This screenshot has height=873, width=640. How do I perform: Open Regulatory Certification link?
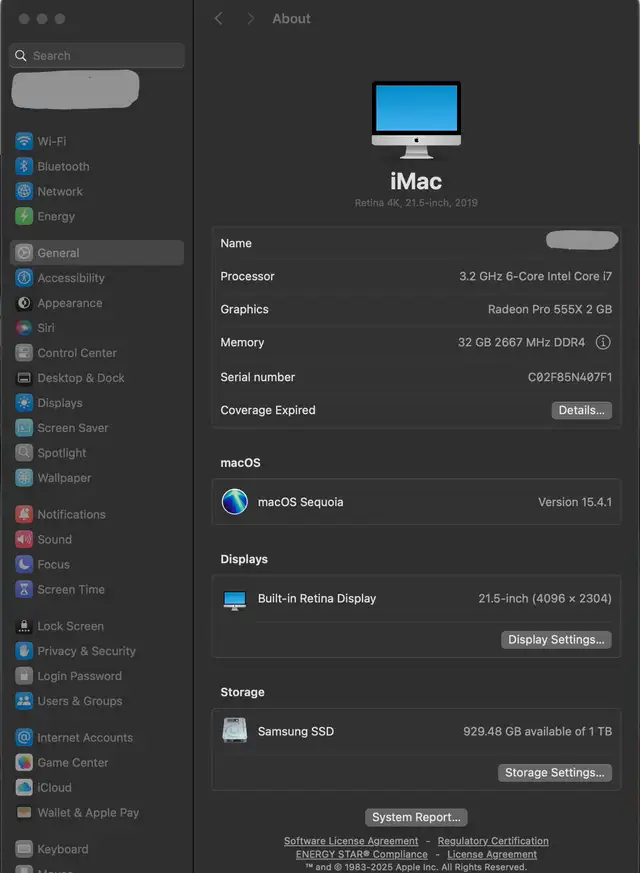click(x=493, y=841)
